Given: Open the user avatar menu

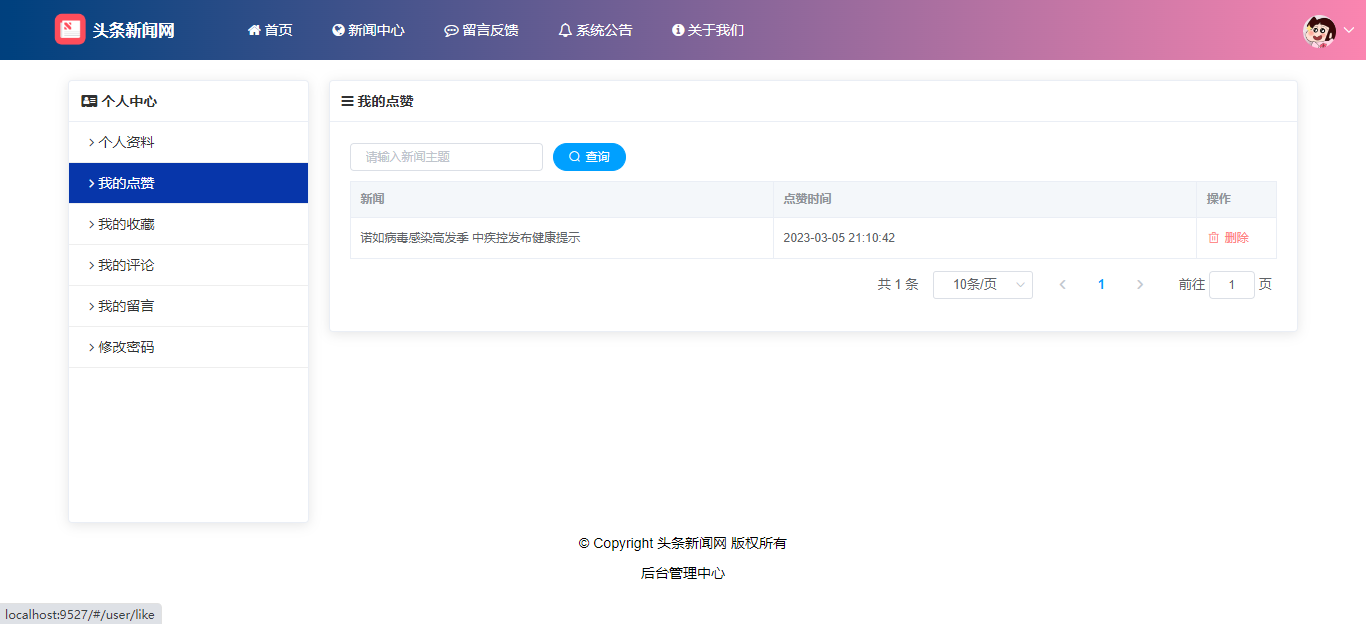Looking at the screenshot, I should [1319, 31].
